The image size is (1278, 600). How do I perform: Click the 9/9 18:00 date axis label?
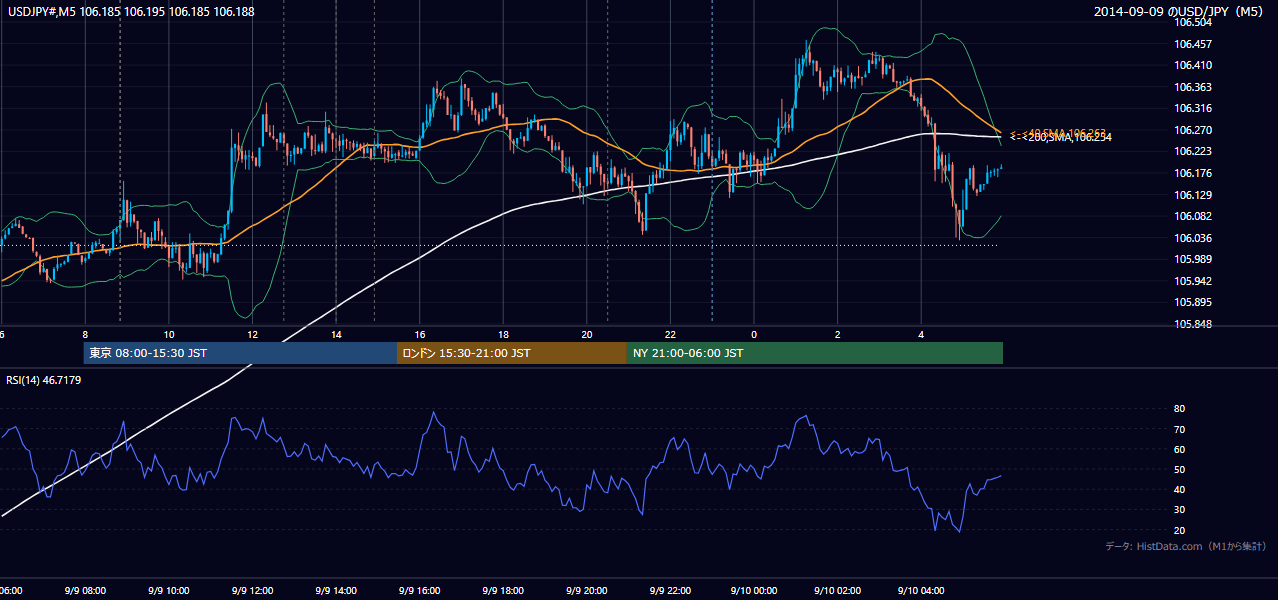(x=503, y=590)
